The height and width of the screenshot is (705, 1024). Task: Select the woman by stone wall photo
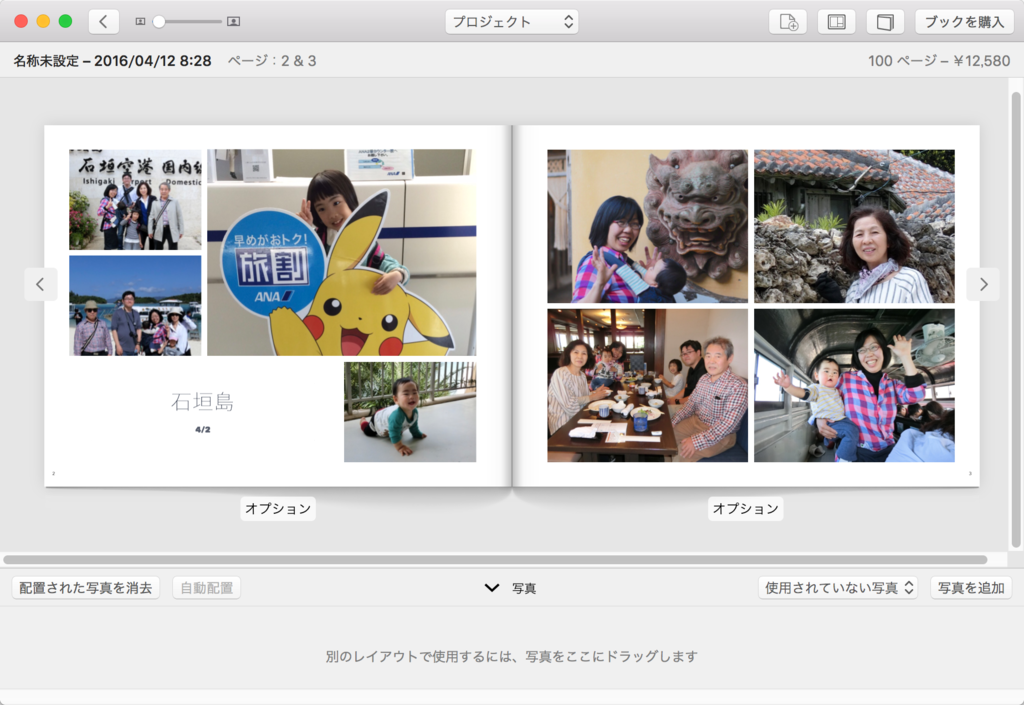click(854, 226)
